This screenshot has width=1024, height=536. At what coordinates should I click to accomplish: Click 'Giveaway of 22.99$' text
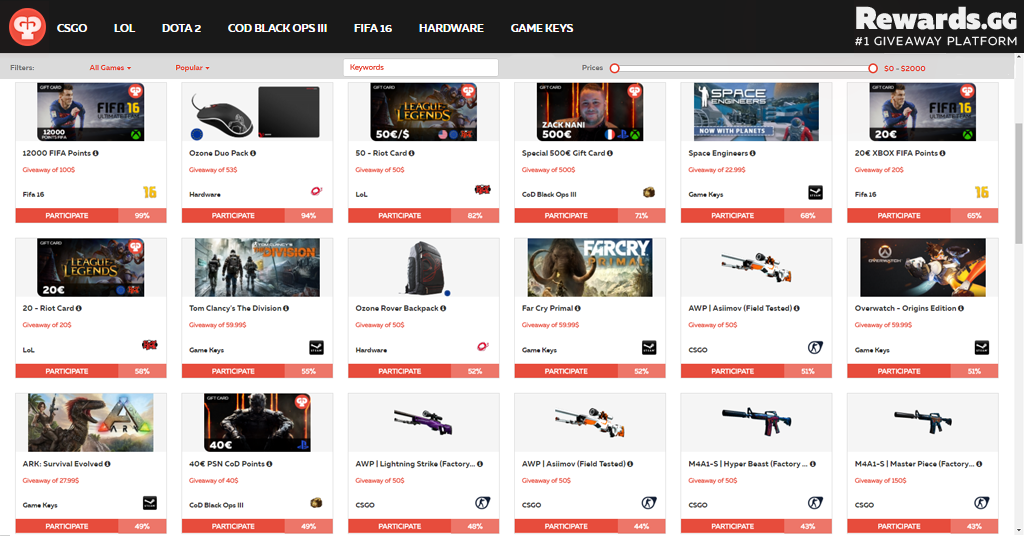716,170
